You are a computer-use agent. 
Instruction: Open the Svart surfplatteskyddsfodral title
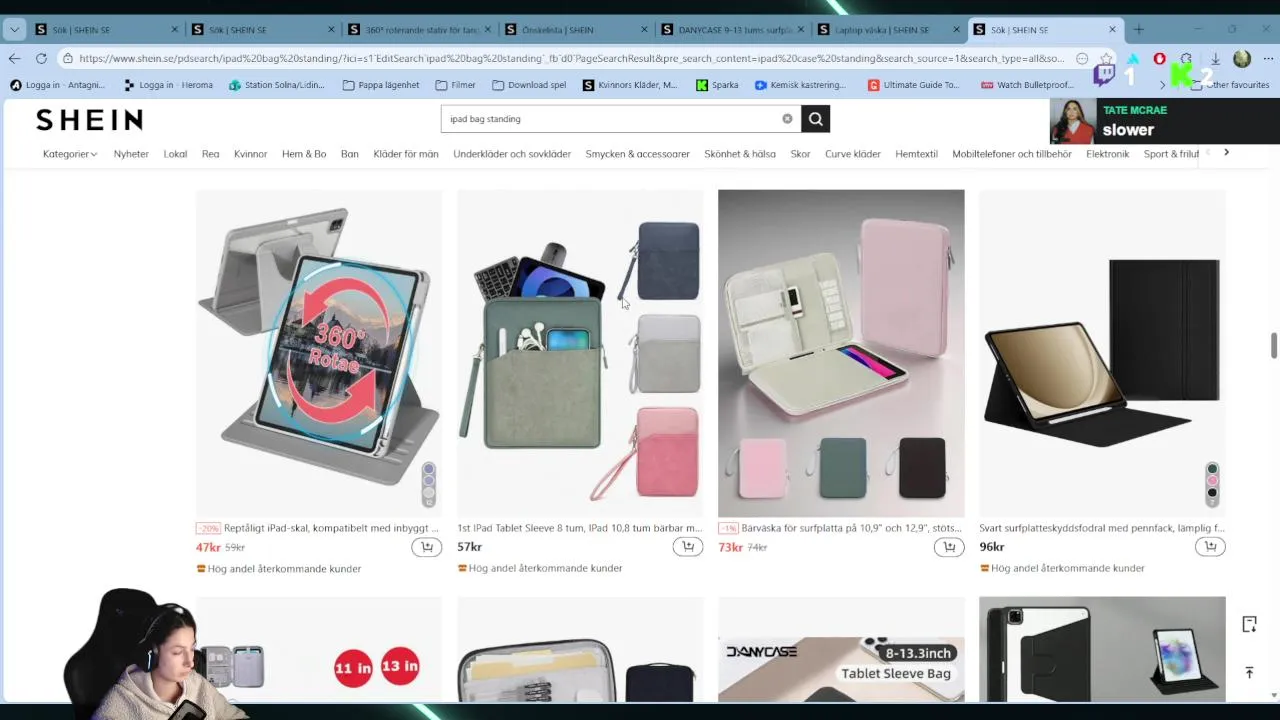coord(1101,528)
